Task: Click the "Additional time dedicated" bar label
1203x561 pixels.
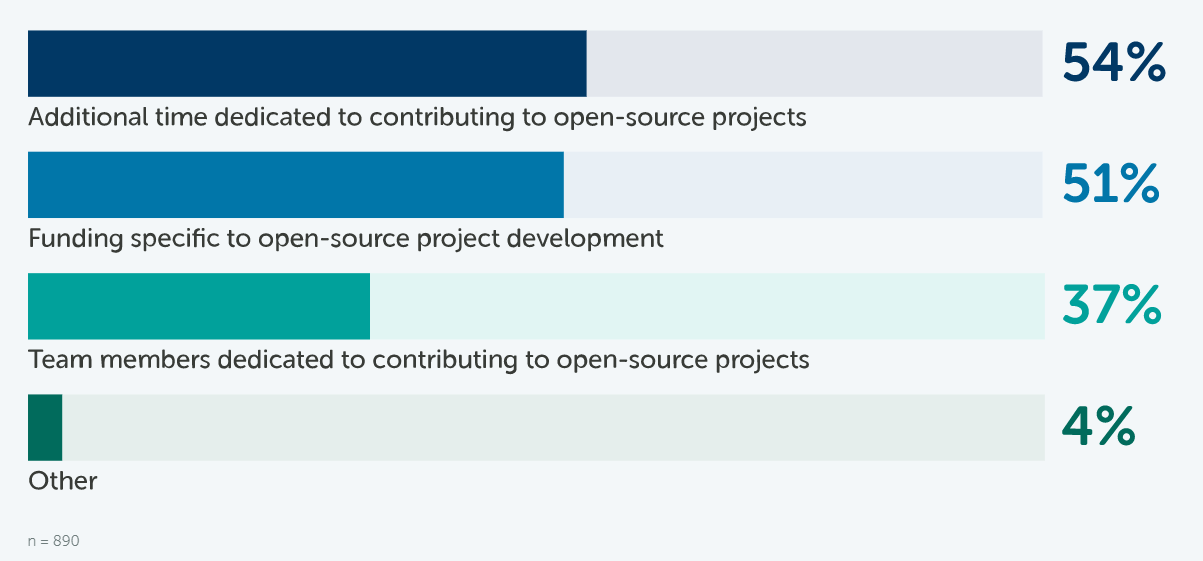Action: pos(417,117)
